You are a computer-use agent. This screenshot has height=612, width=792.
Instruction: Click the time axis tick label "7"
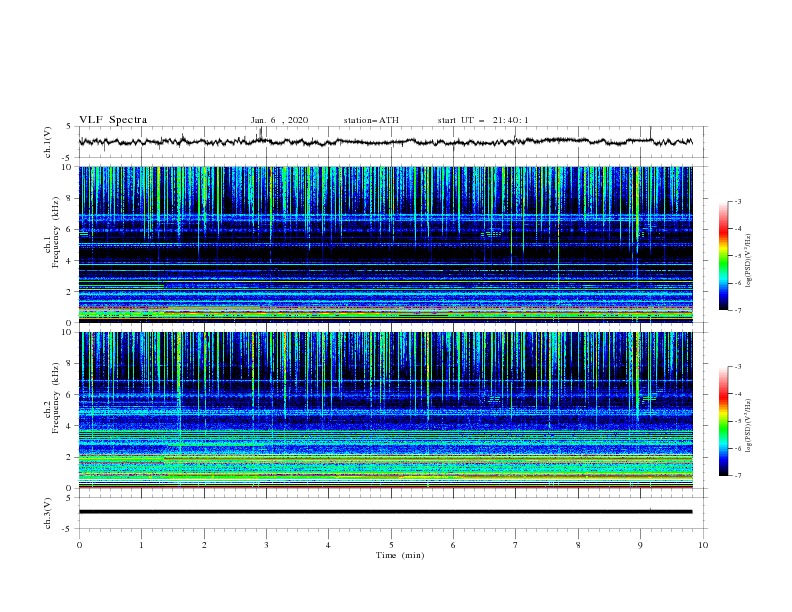(516, 545)
